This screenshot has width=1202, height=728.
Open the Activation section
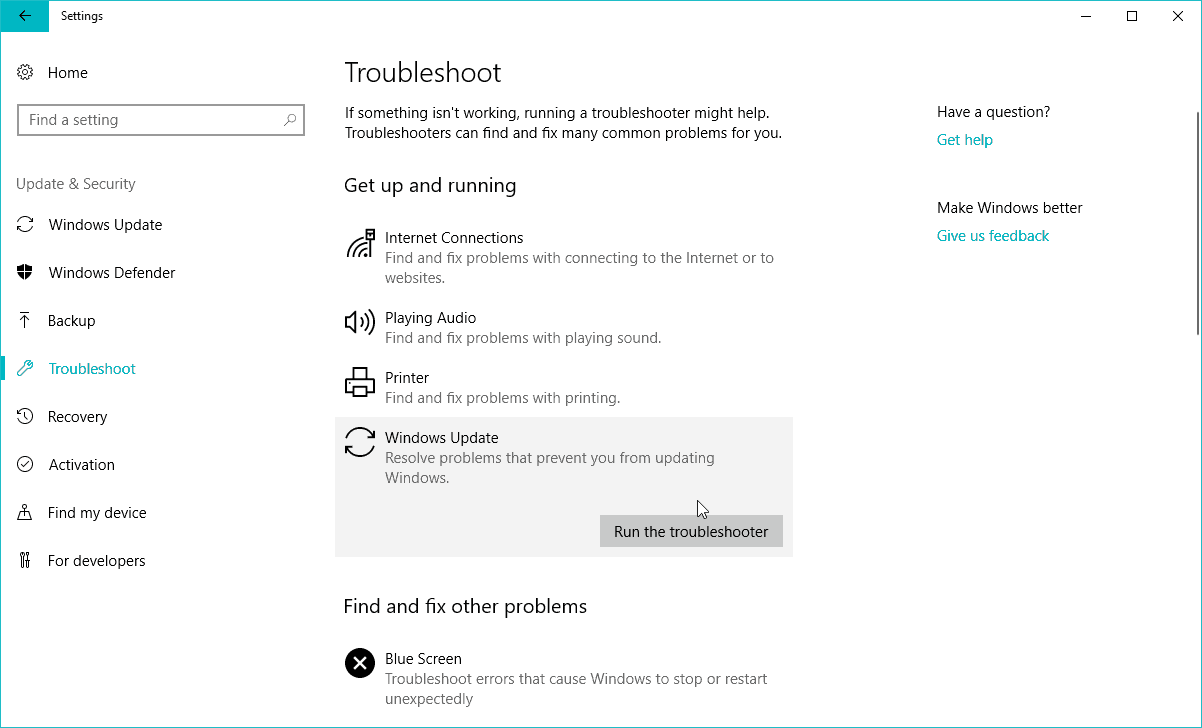coord(82,465)
